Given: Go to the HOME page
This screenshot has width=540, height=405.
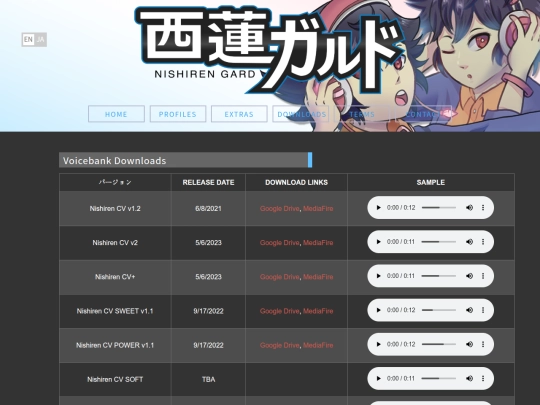Looking at the screenshot, I should tap(116, 114).
